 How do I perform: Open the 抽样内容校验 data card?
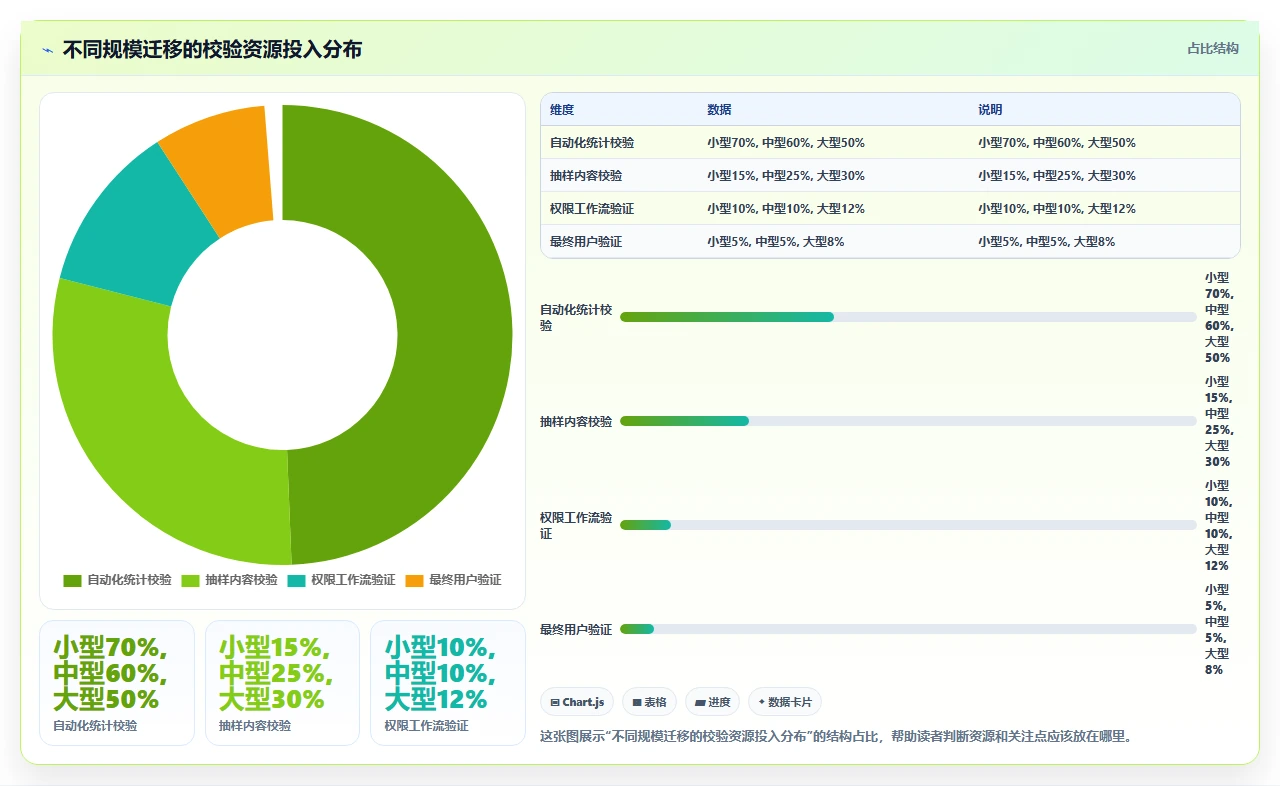pos(282,683)
